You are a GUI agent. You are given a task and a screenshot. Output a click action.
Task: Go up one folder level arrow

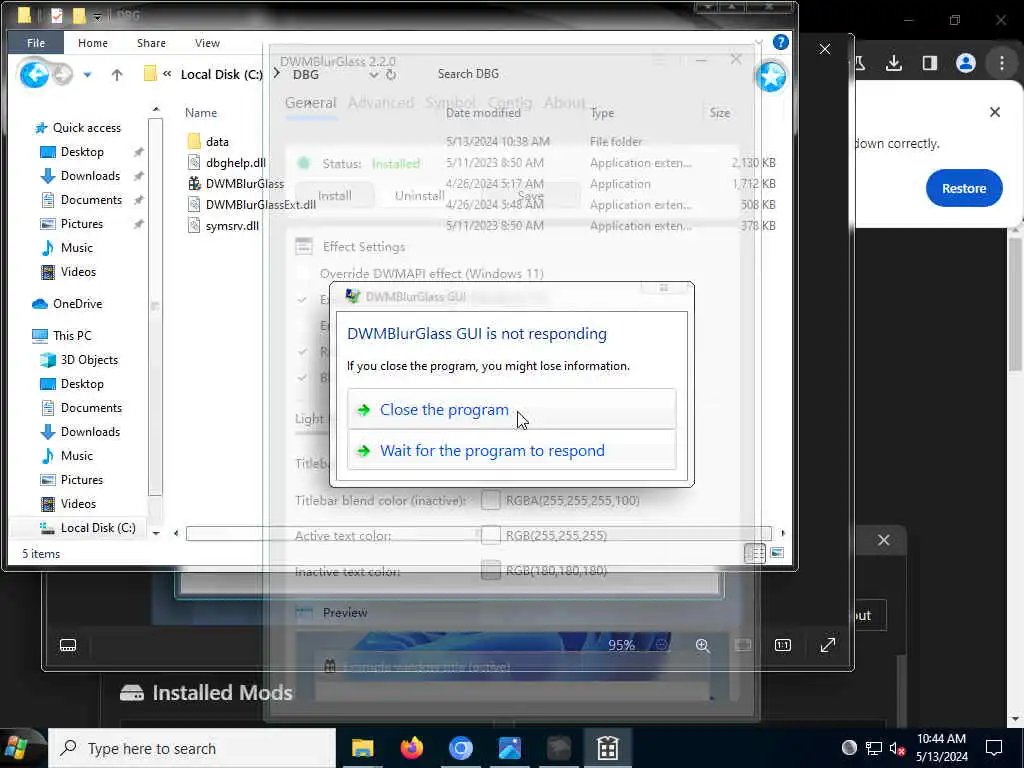click(117, 75)
